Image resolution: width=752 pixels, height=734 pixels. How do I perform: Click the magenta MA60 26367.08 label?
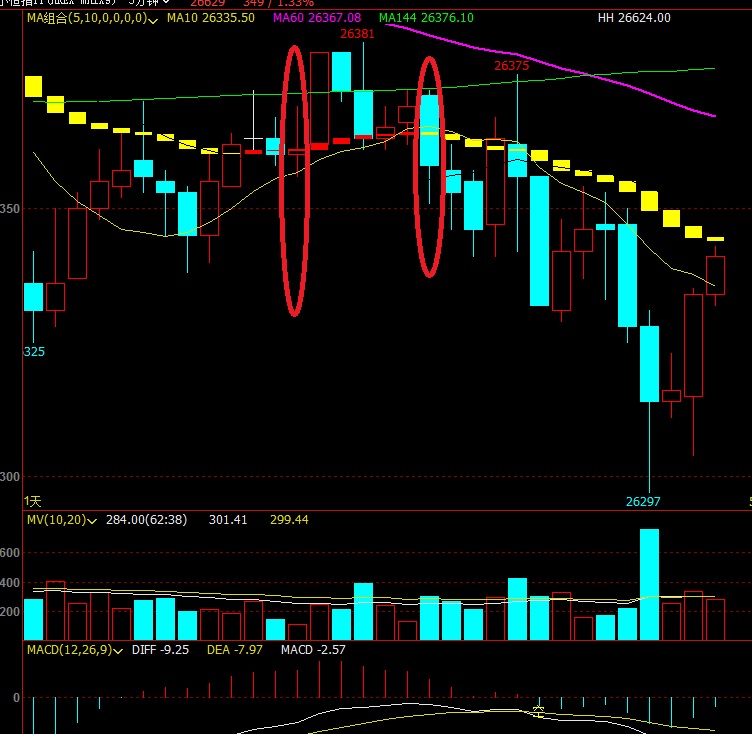point(317,18)
